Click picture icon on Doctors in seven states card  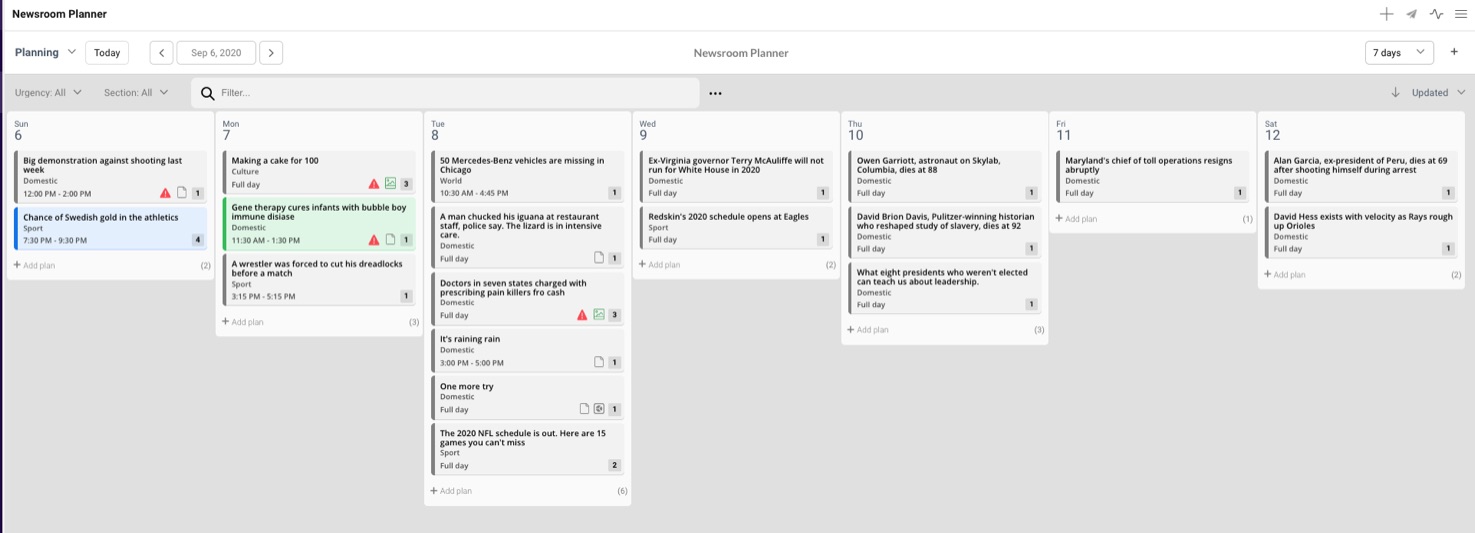[599, 315]
